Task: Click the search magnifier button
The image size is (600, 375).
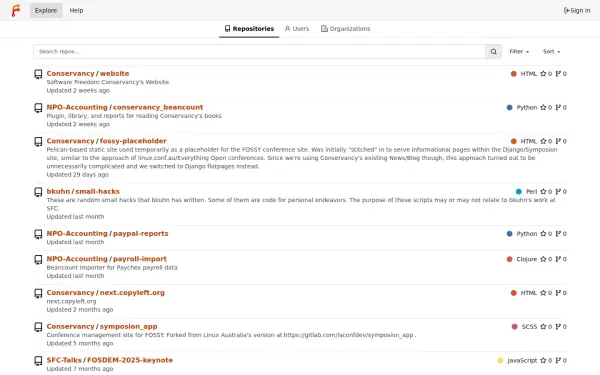Action: click(493, 52)
